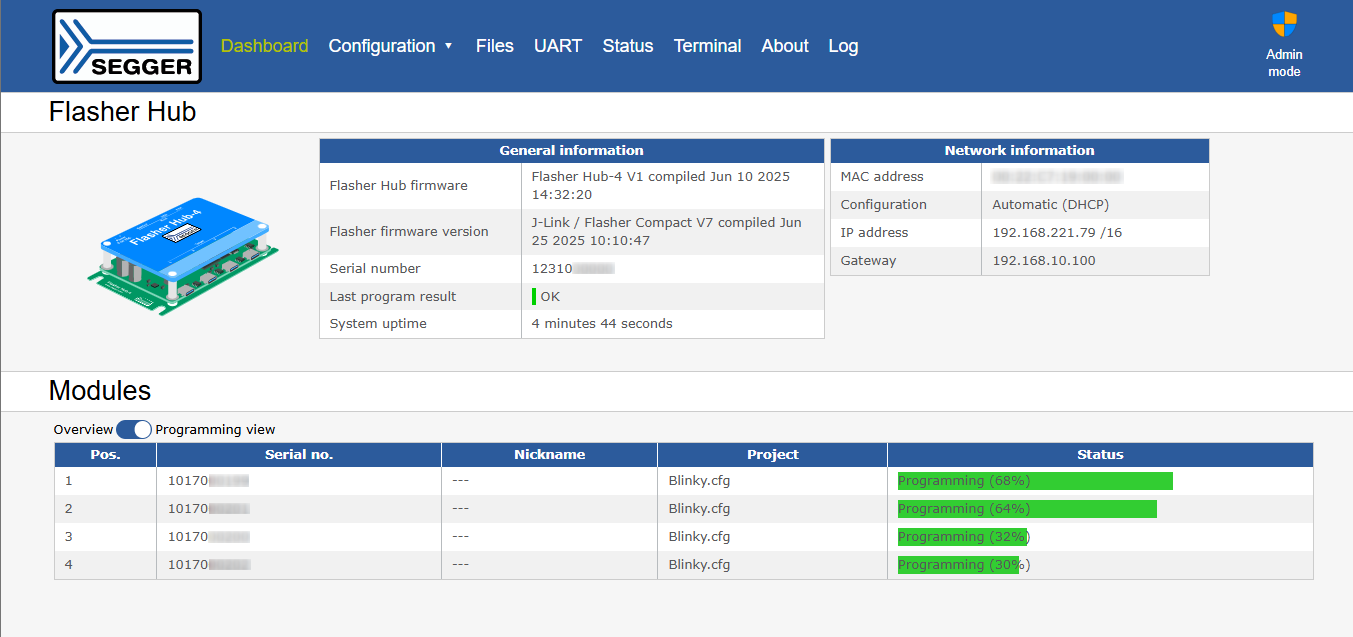Click module 1 programming progress bar (68%)
This screenshot has width=1353, height=637.
1035,481
